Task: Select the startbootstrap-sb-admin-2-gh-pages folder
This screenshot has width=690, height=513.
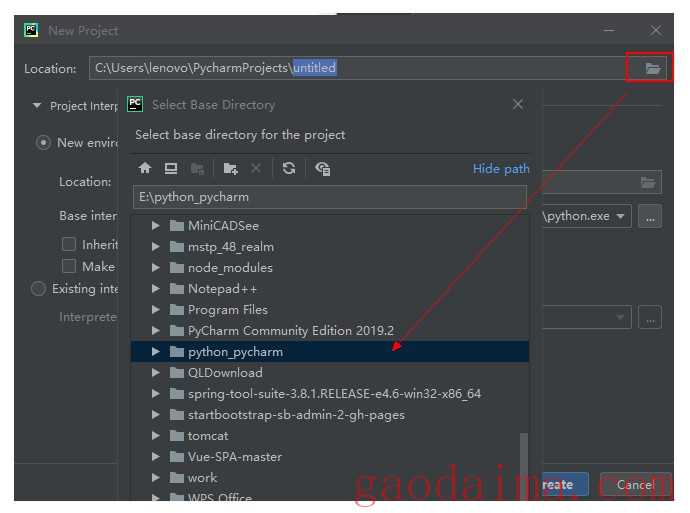Action: [296, 415]
